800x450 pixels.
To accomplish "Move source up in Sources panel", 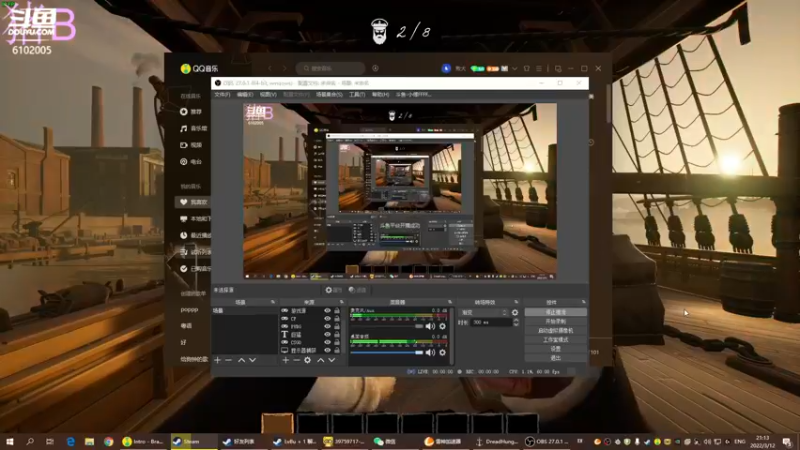I will point(320,360).
